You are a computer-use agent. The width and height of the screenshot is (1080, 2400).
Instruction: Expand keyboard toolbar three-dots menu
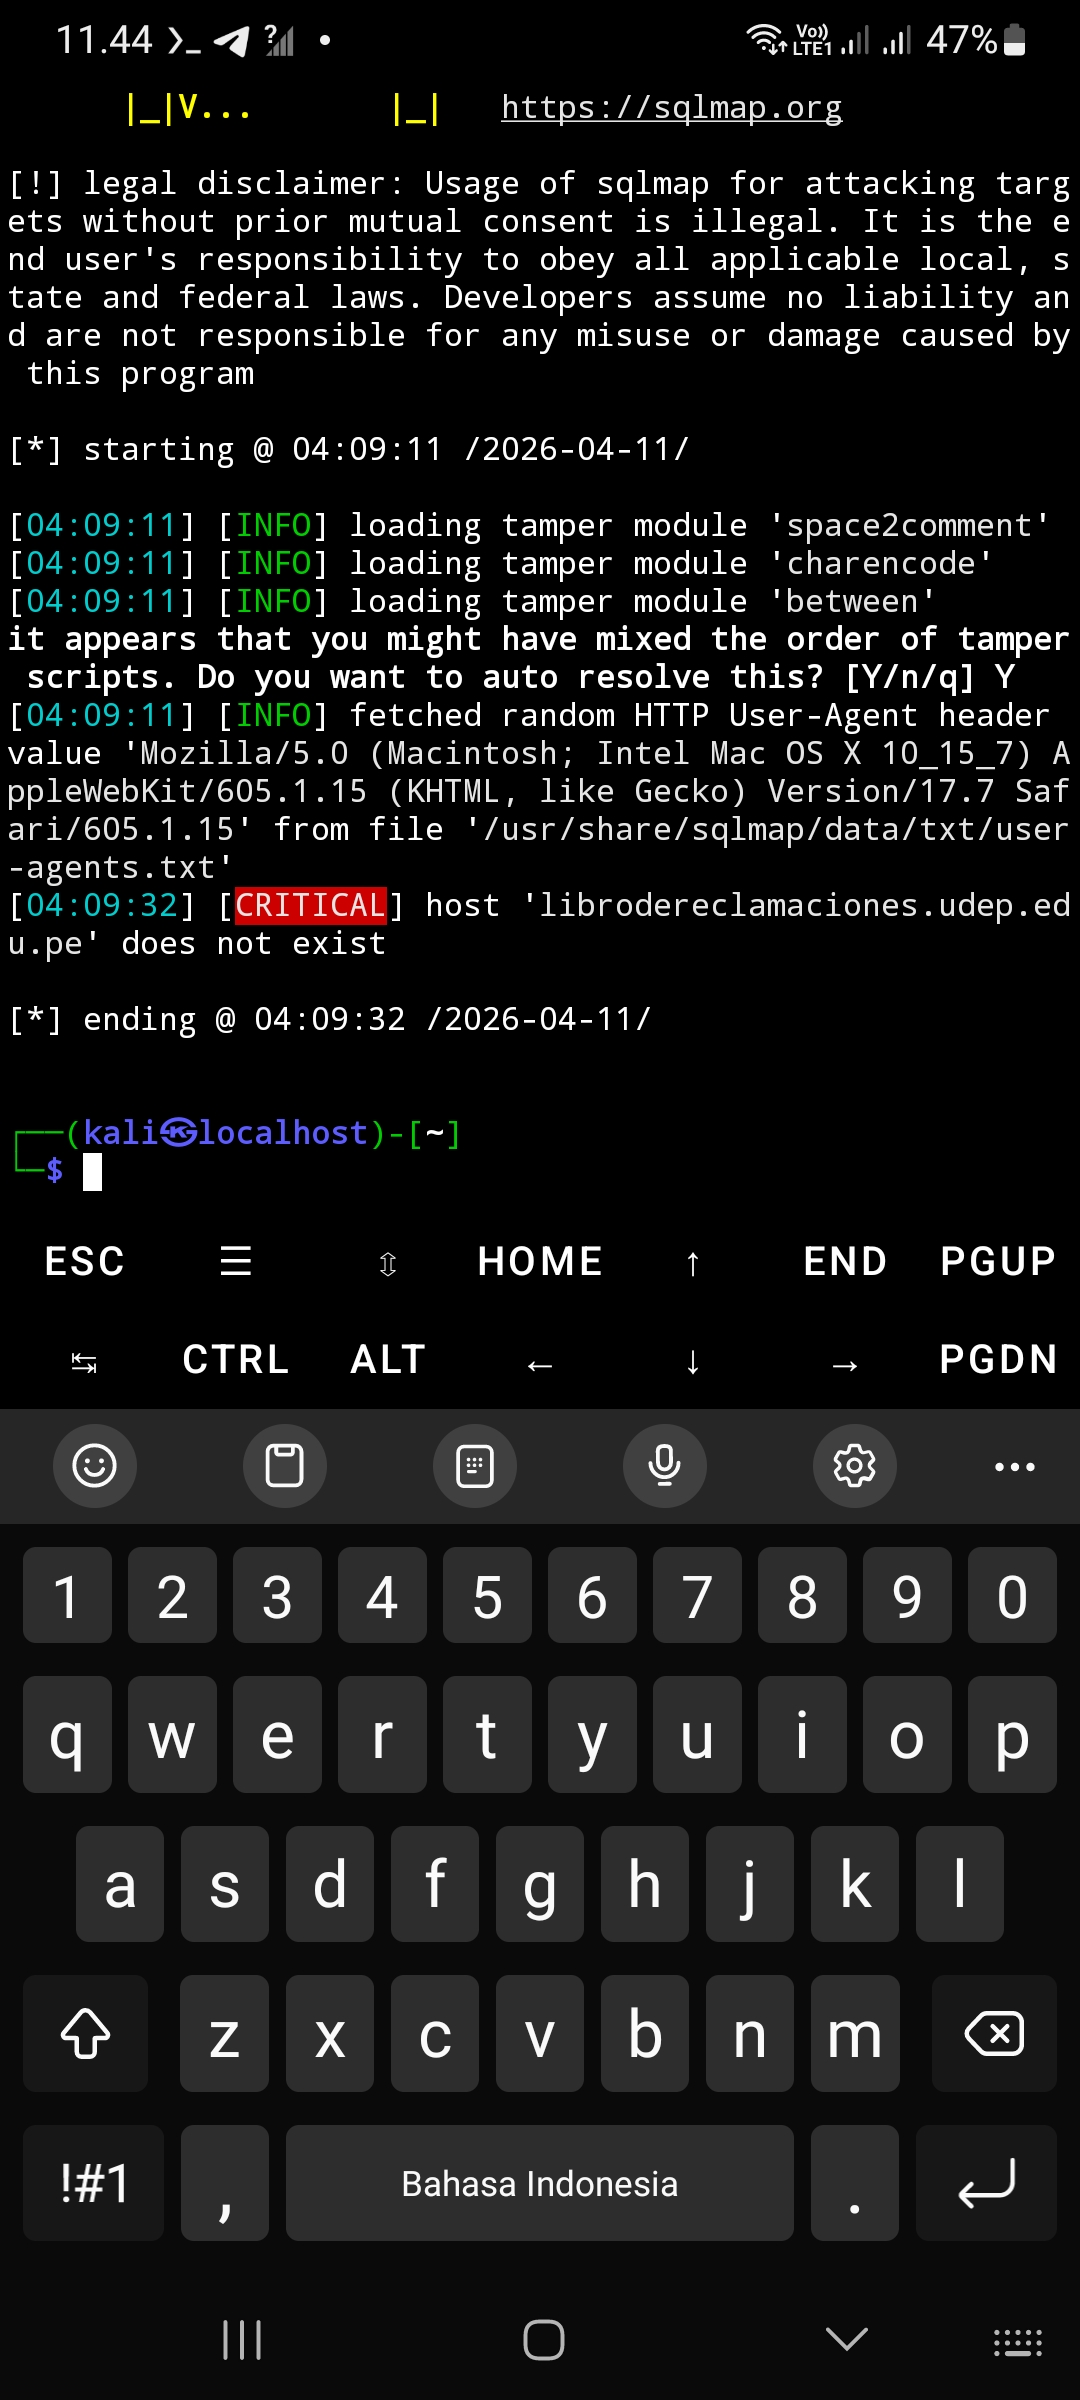click(x=1015, y=1466)
